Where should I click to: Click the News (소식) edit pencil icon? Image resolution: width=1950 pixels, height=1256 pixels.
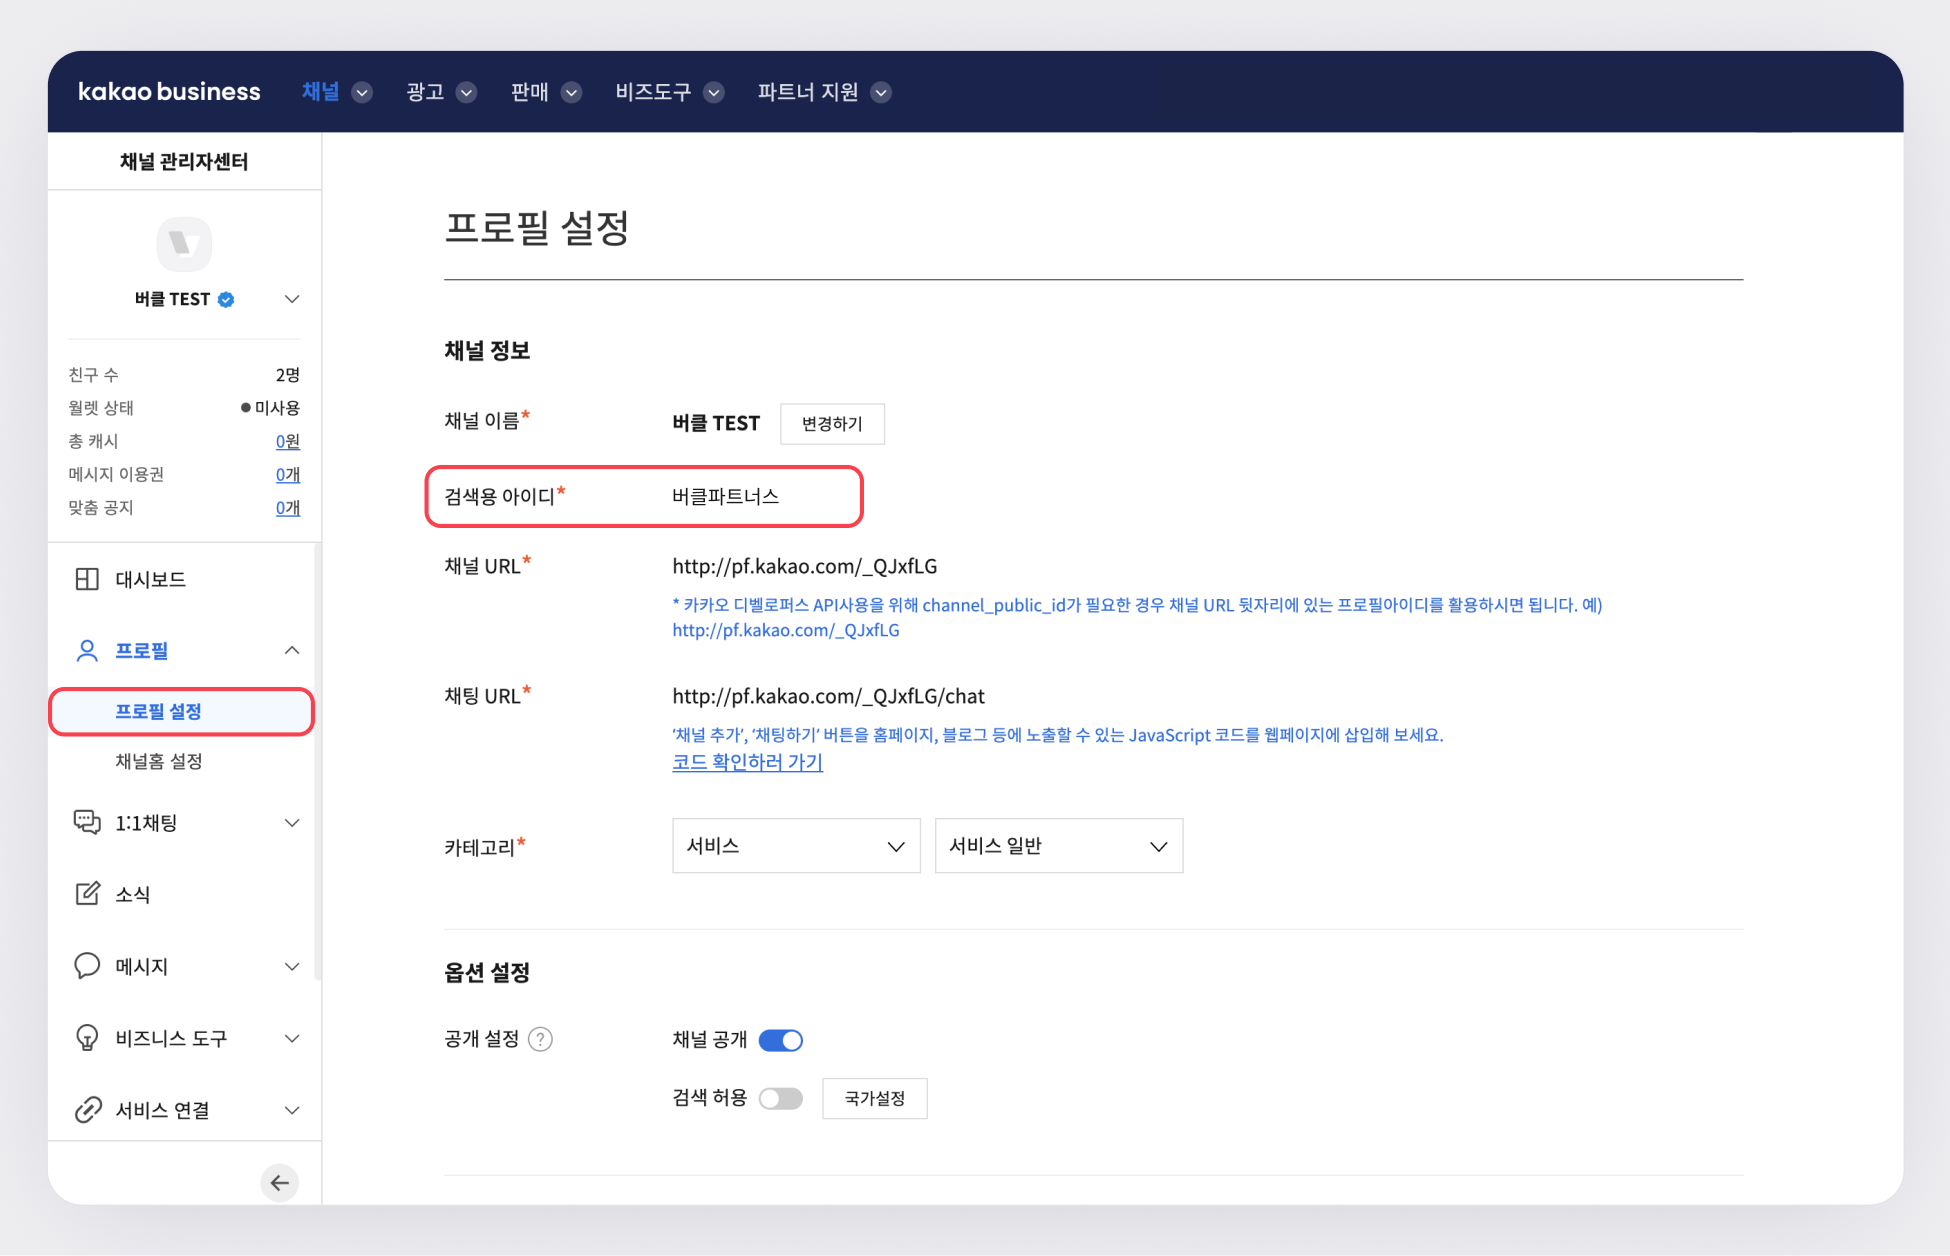(x=87, y=894)
